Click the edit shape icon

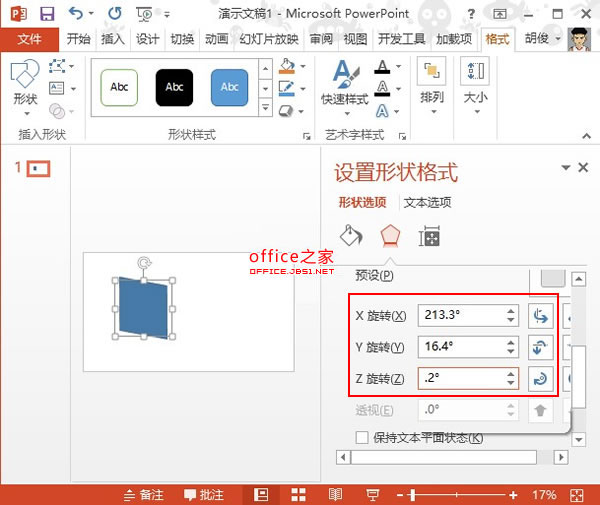point(57,66)
